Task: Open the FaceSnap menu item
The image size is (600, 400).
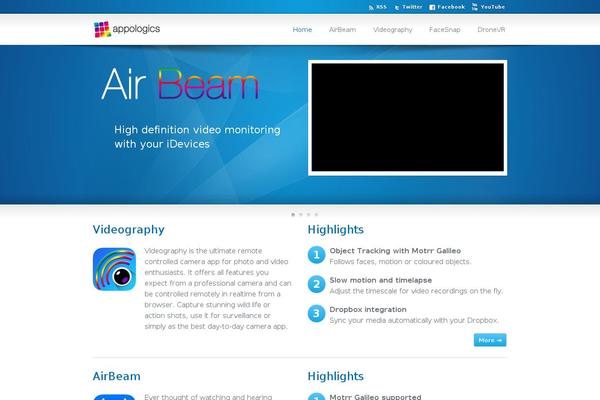Action: tap(445, 29)
